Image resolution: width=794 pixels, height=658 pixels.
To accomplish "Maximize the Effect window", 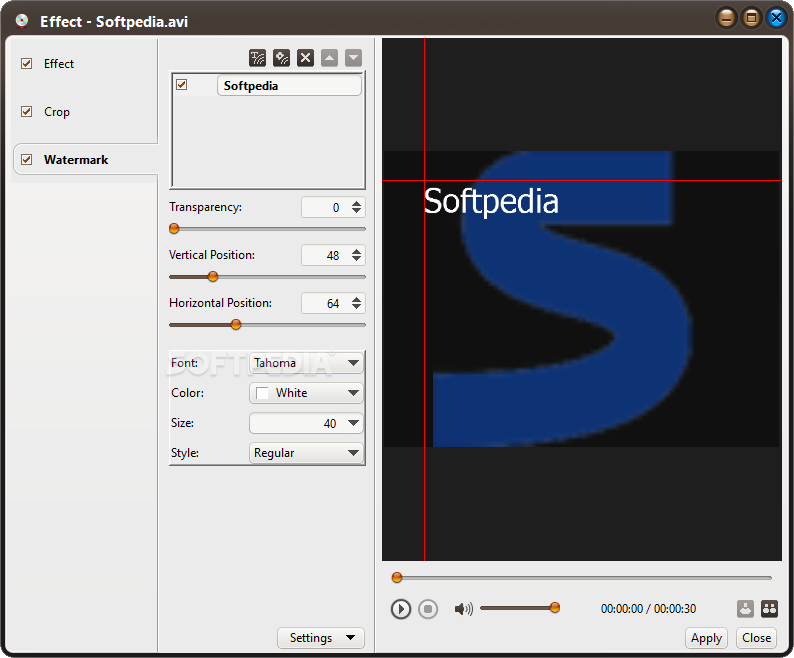I will click(751, 19).
